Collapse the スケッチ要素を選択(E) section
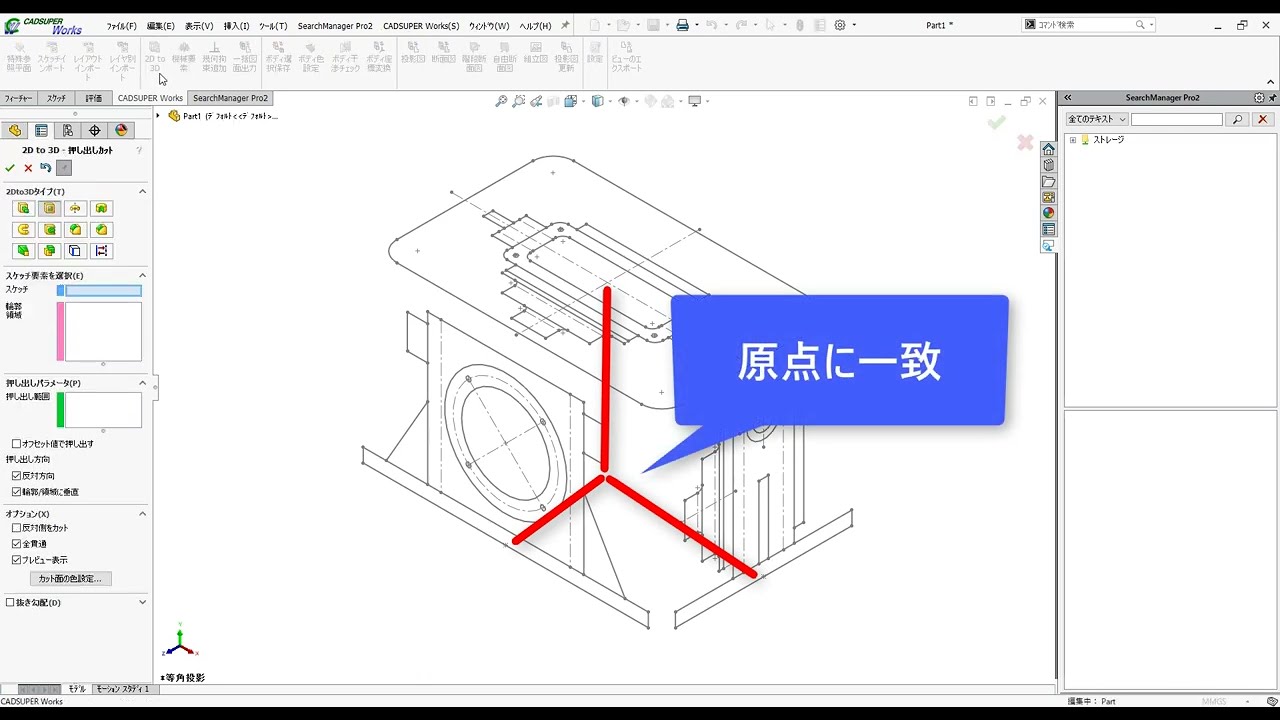 point(142,275)
